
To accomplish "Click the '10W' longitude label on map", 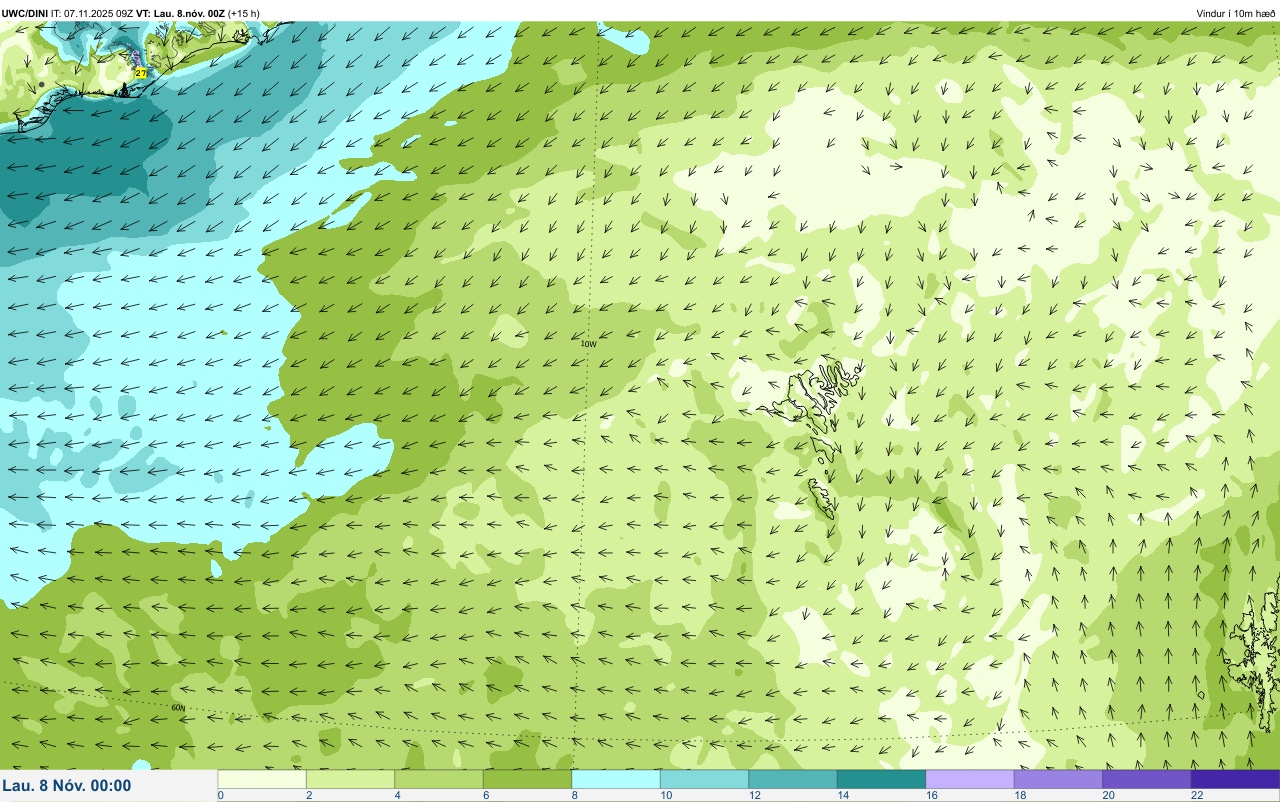I will [588, 344].
